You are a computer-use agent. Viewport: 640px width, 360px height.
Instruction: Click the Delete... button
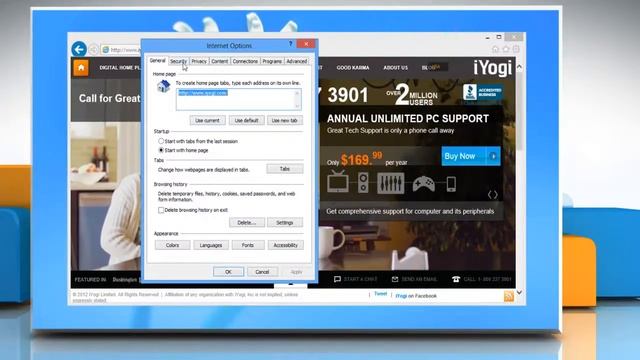tap(247, 222)
